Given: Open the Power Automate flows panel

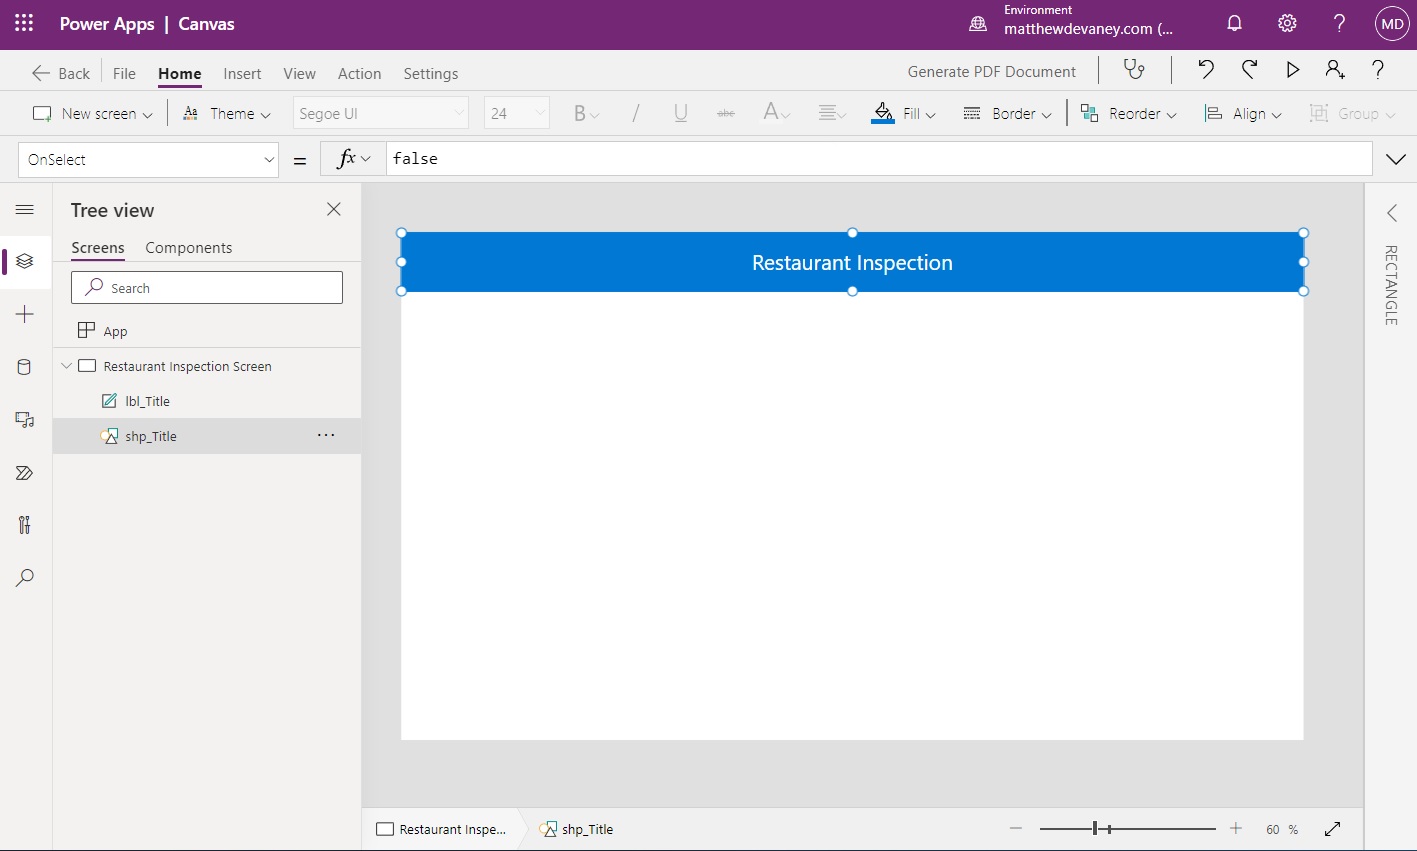Looking at the screenshot, I should point(24,472).
